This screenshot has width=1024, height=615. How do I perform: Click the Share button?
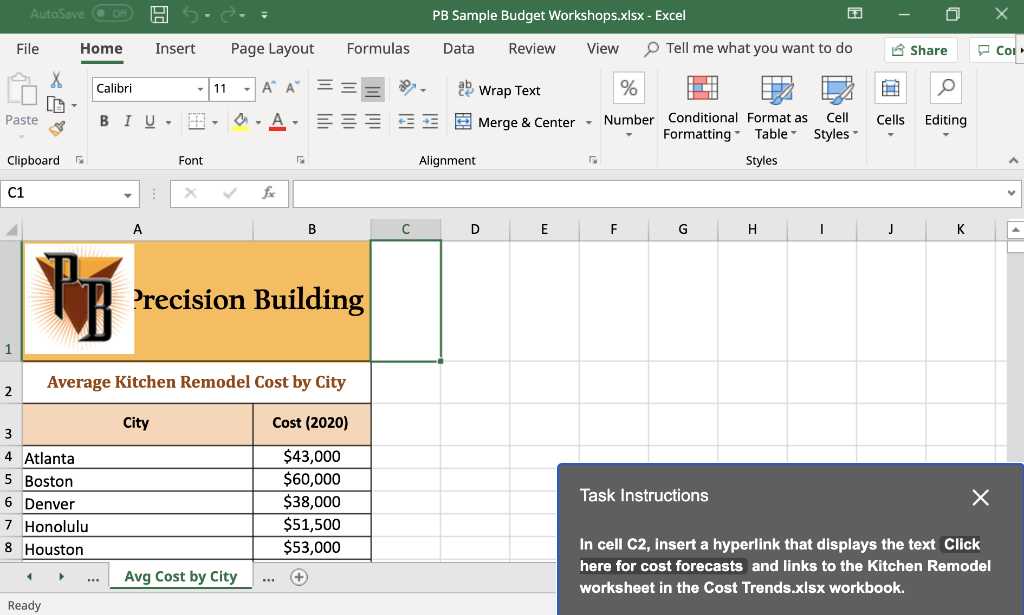pyautogui.click(x=920, y=48)
